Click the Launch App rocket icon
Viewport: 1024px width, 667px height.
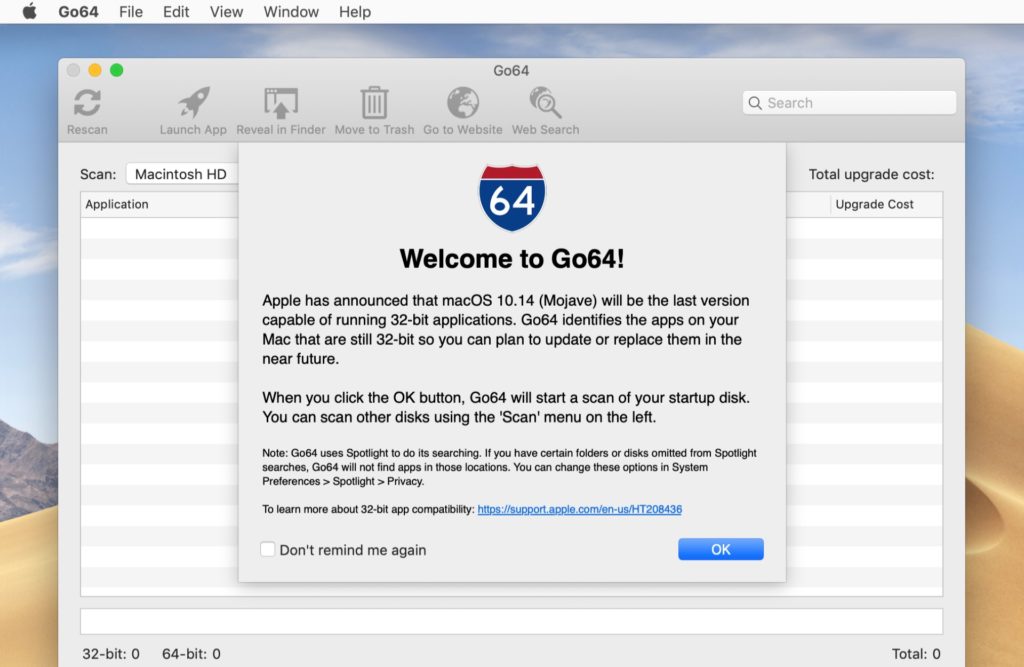pyautogui.click(x=193, y=103)
